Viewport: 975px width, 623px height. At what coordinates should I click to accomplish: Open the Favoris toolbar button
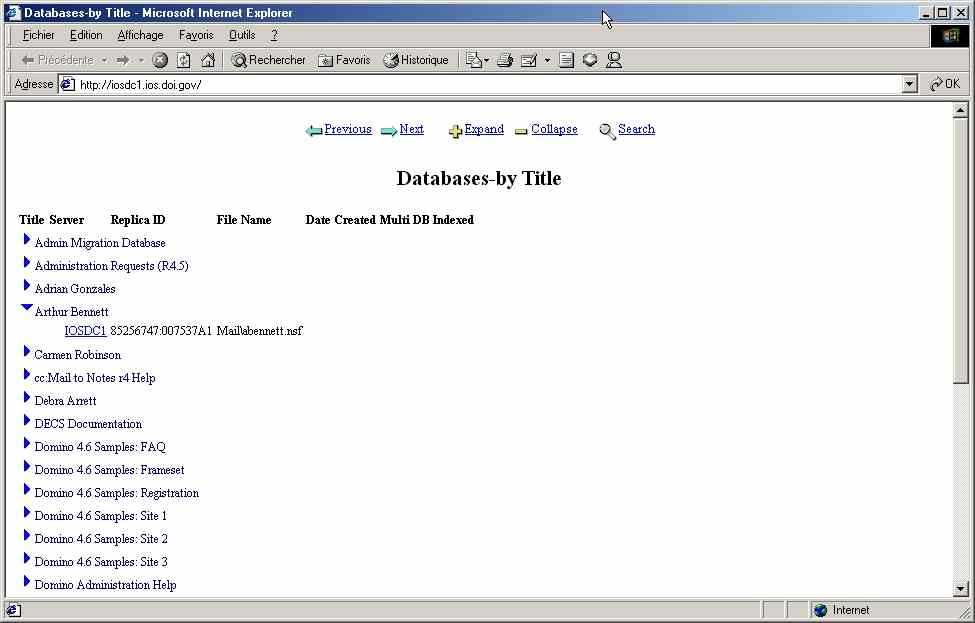344,60
